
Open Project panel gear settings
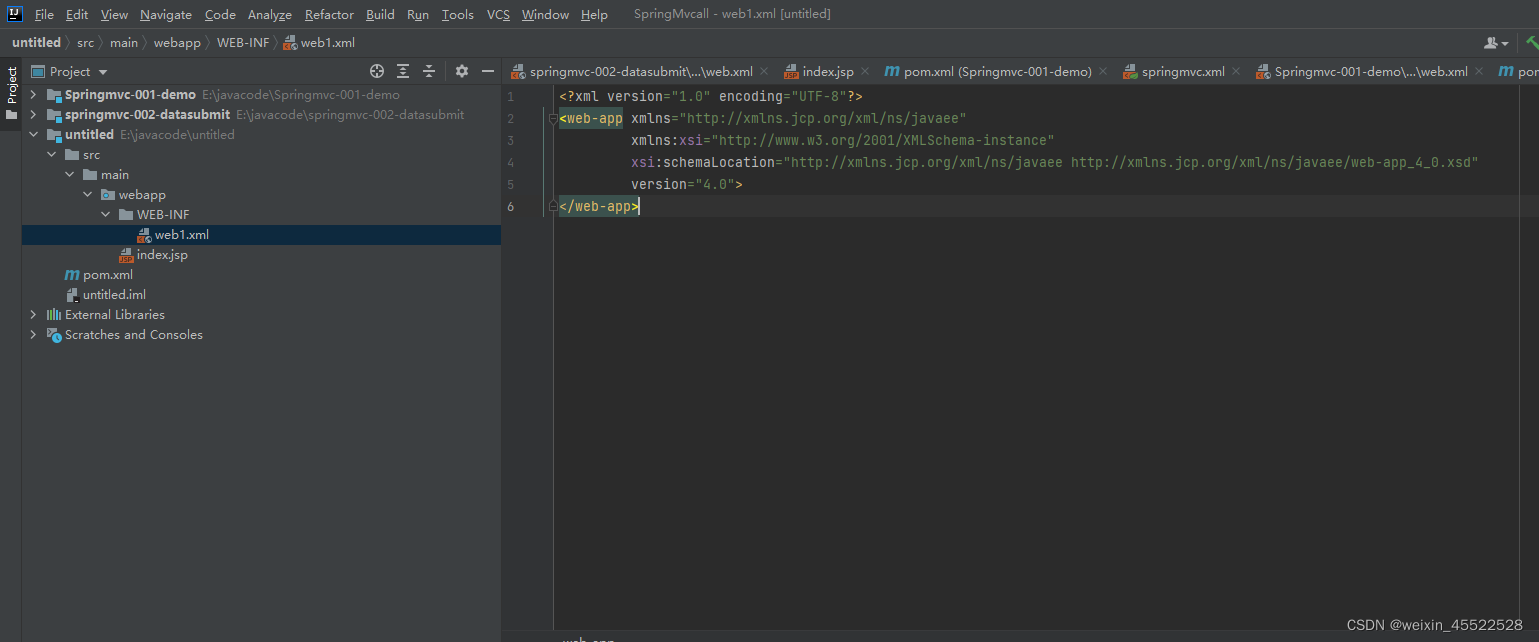pyautogui.click(x=462, y=71)
